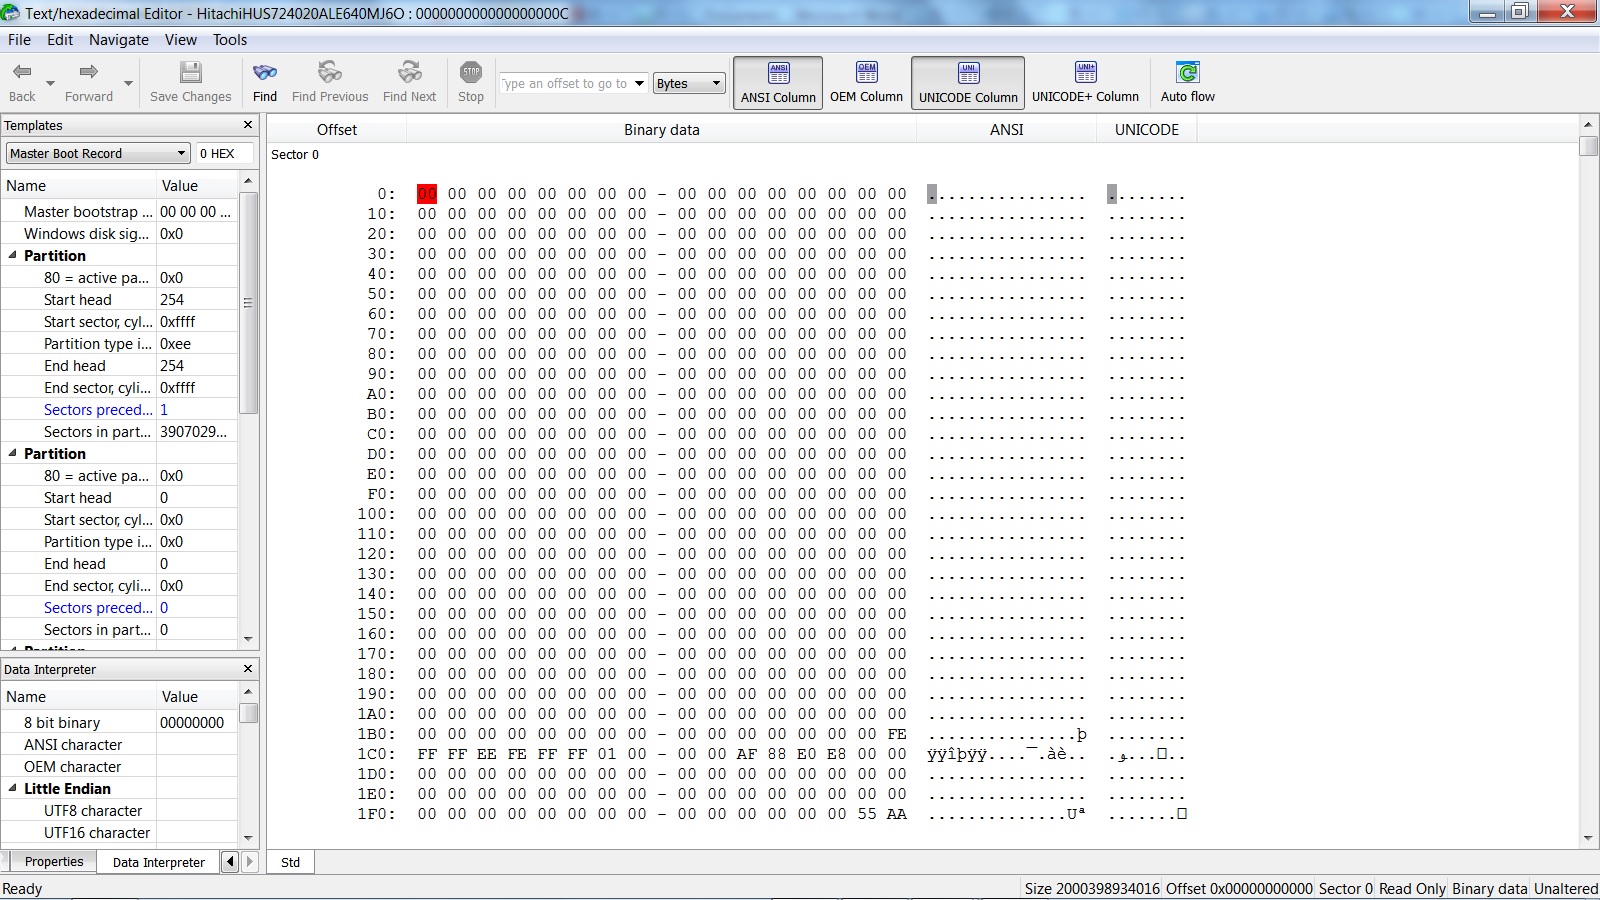This screenshot has height=900, width=1600.
Task: Click the Sectors in partition 3907029 value
Action: click(193, 431)
